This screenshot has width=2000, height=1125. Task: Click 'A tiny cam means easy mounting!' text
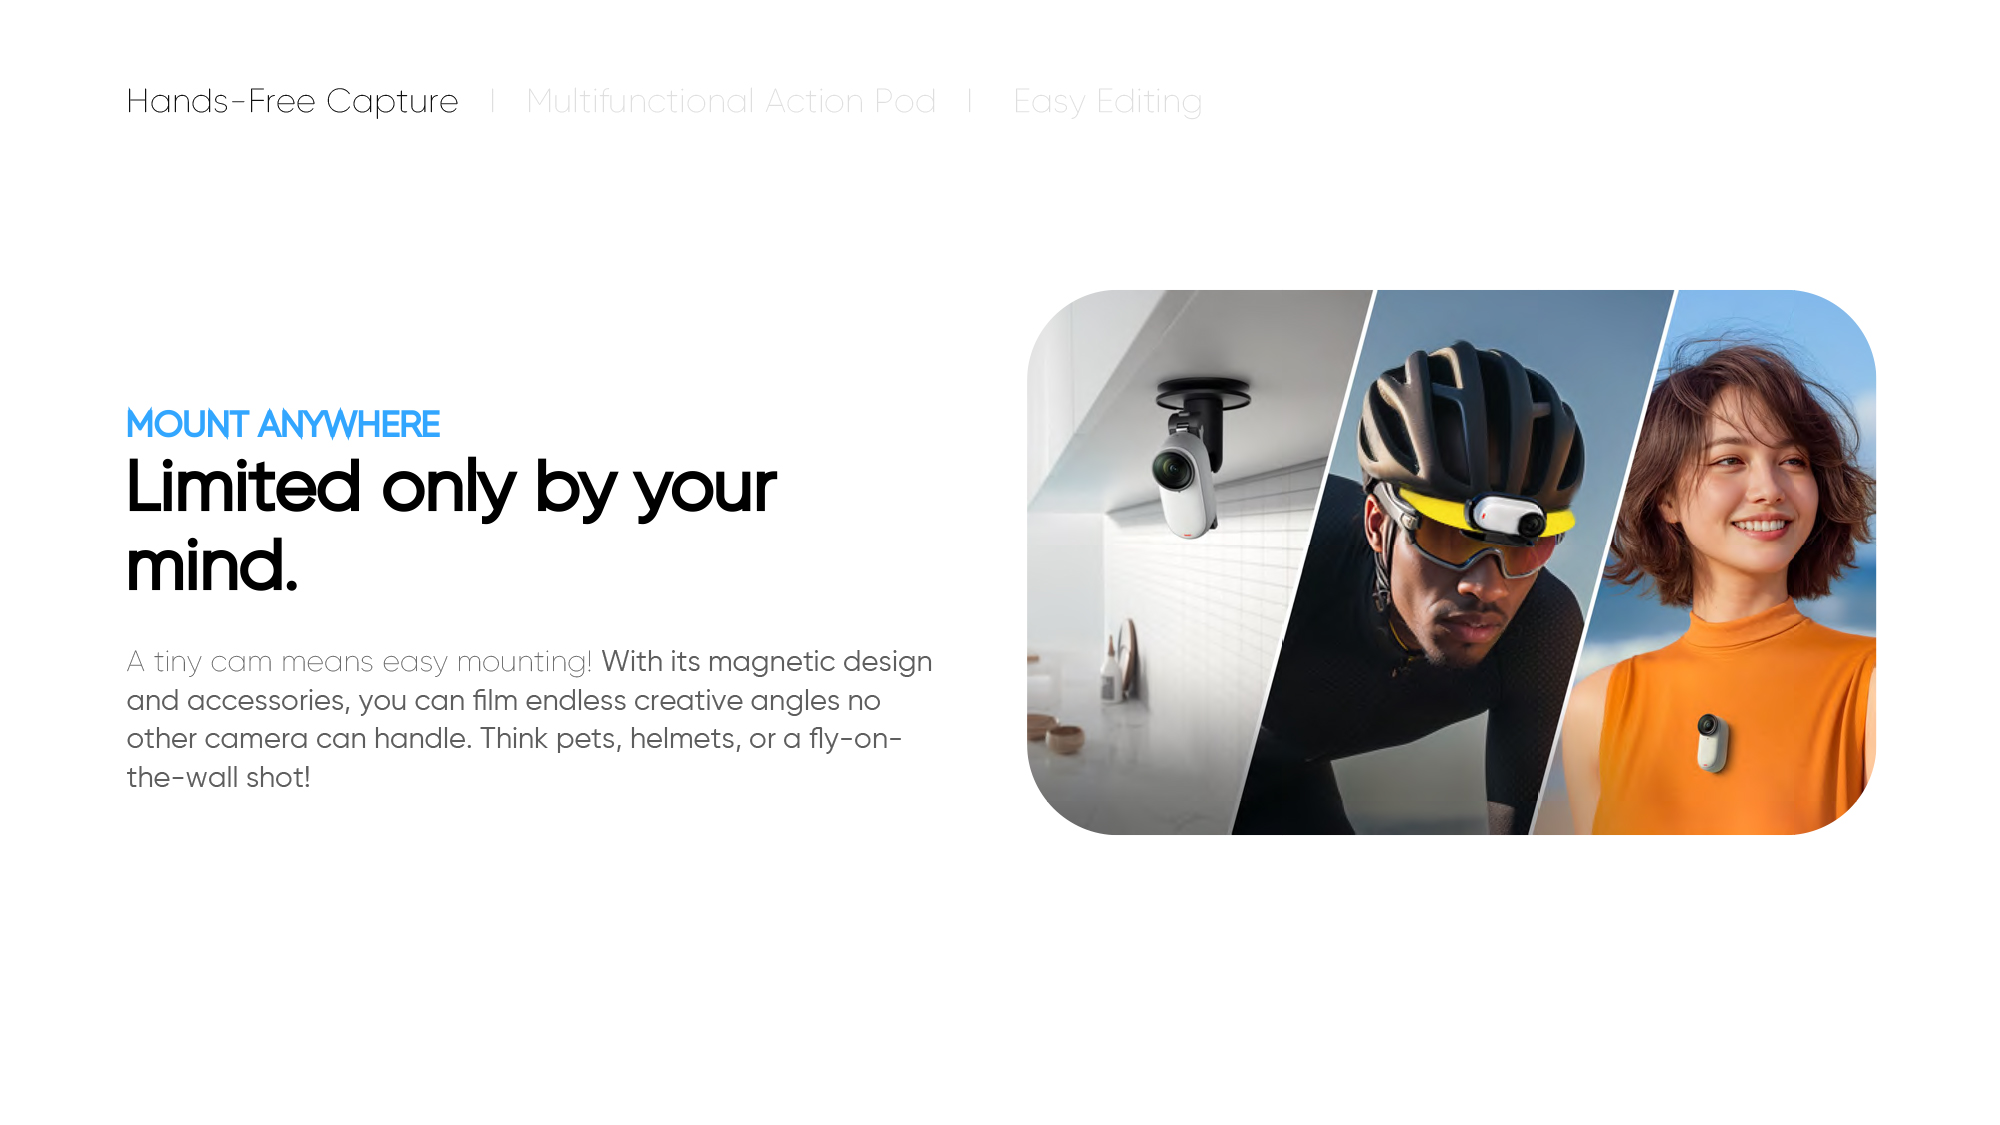[x=359, y=662]
